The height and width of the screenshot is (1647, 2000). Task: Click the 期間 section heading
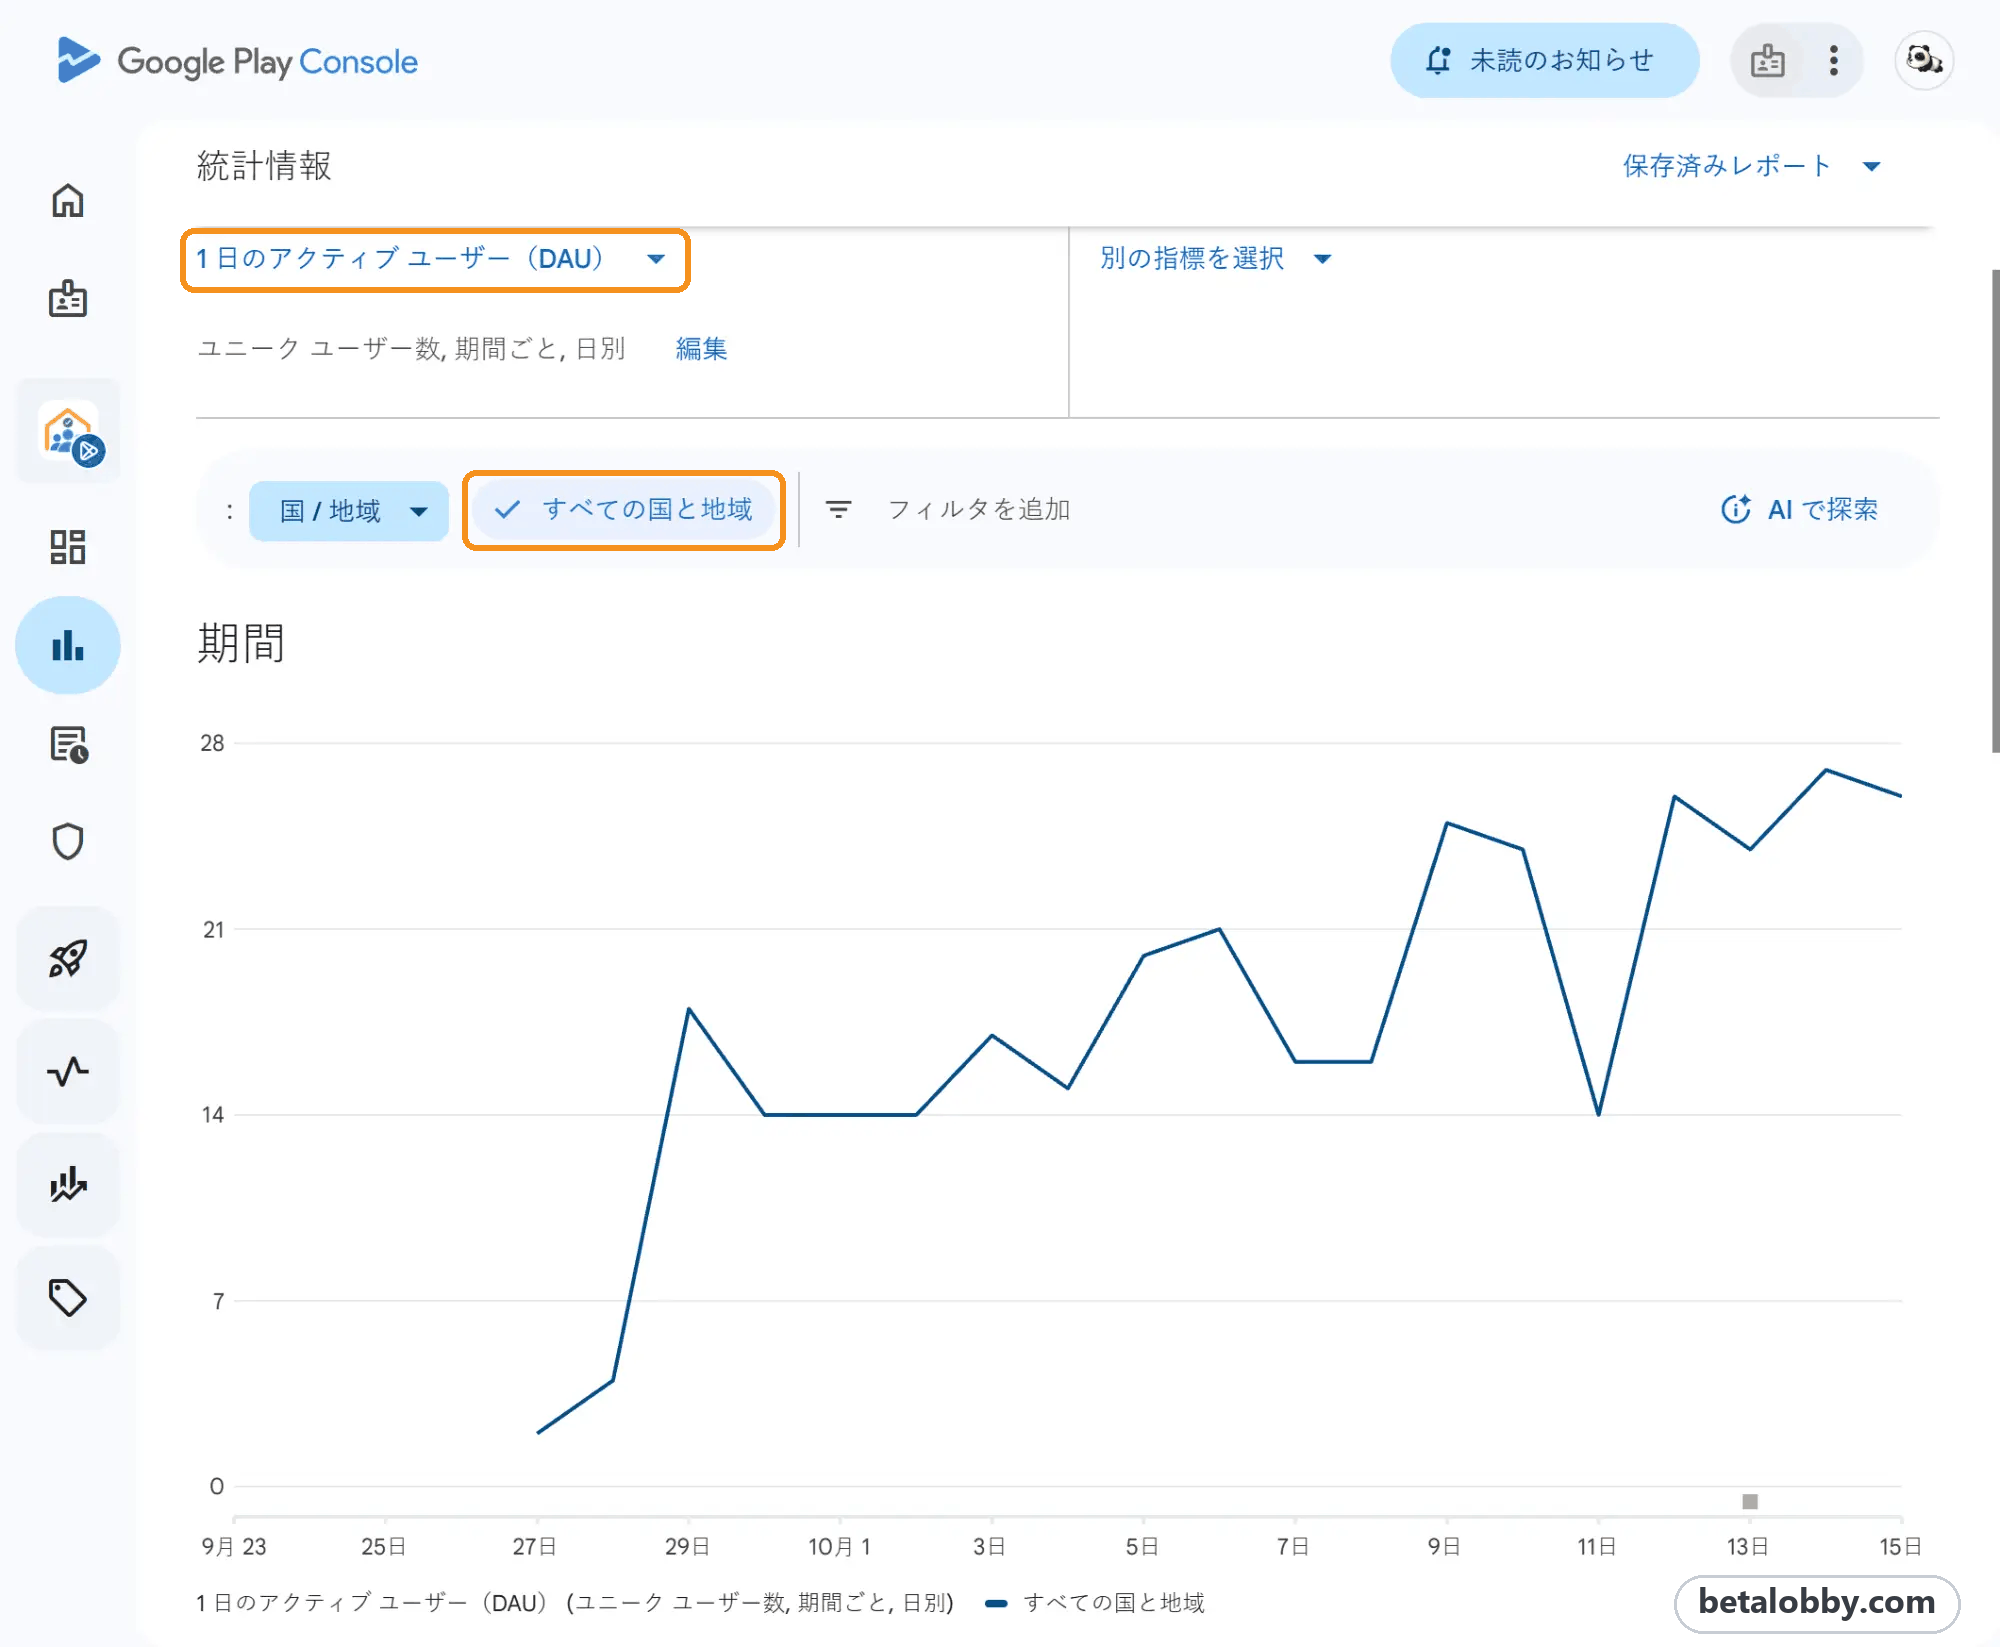pos(241,643)
